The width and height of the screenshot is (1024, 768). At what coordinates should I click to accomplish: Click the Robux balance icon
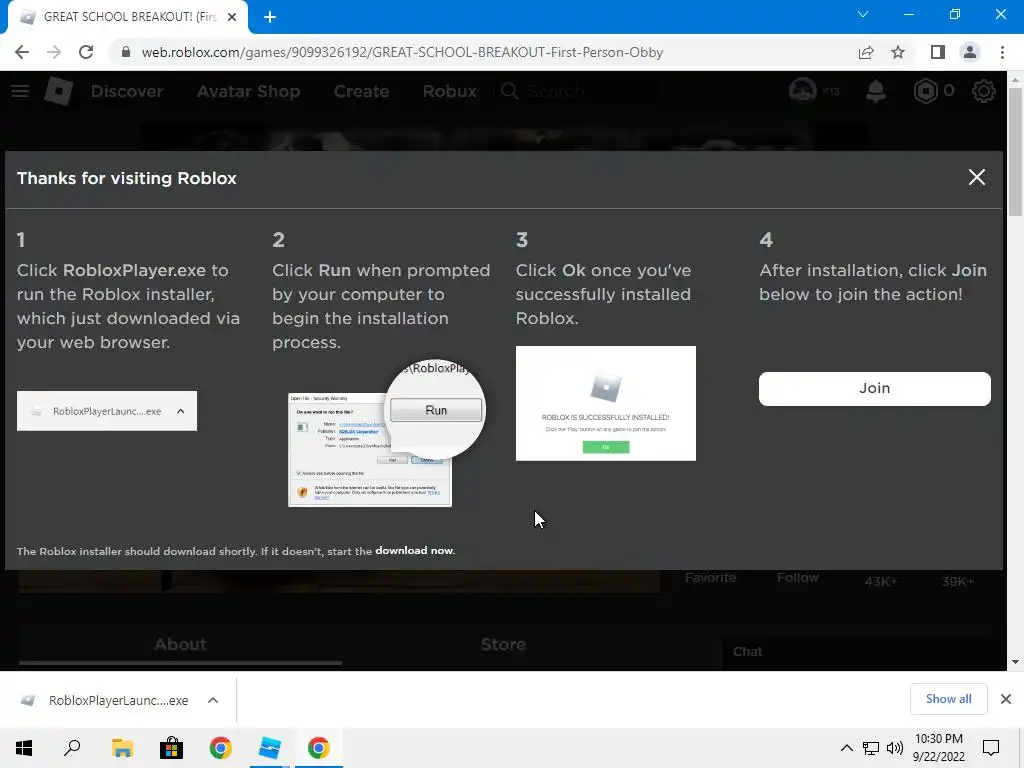tap(925, 91)
